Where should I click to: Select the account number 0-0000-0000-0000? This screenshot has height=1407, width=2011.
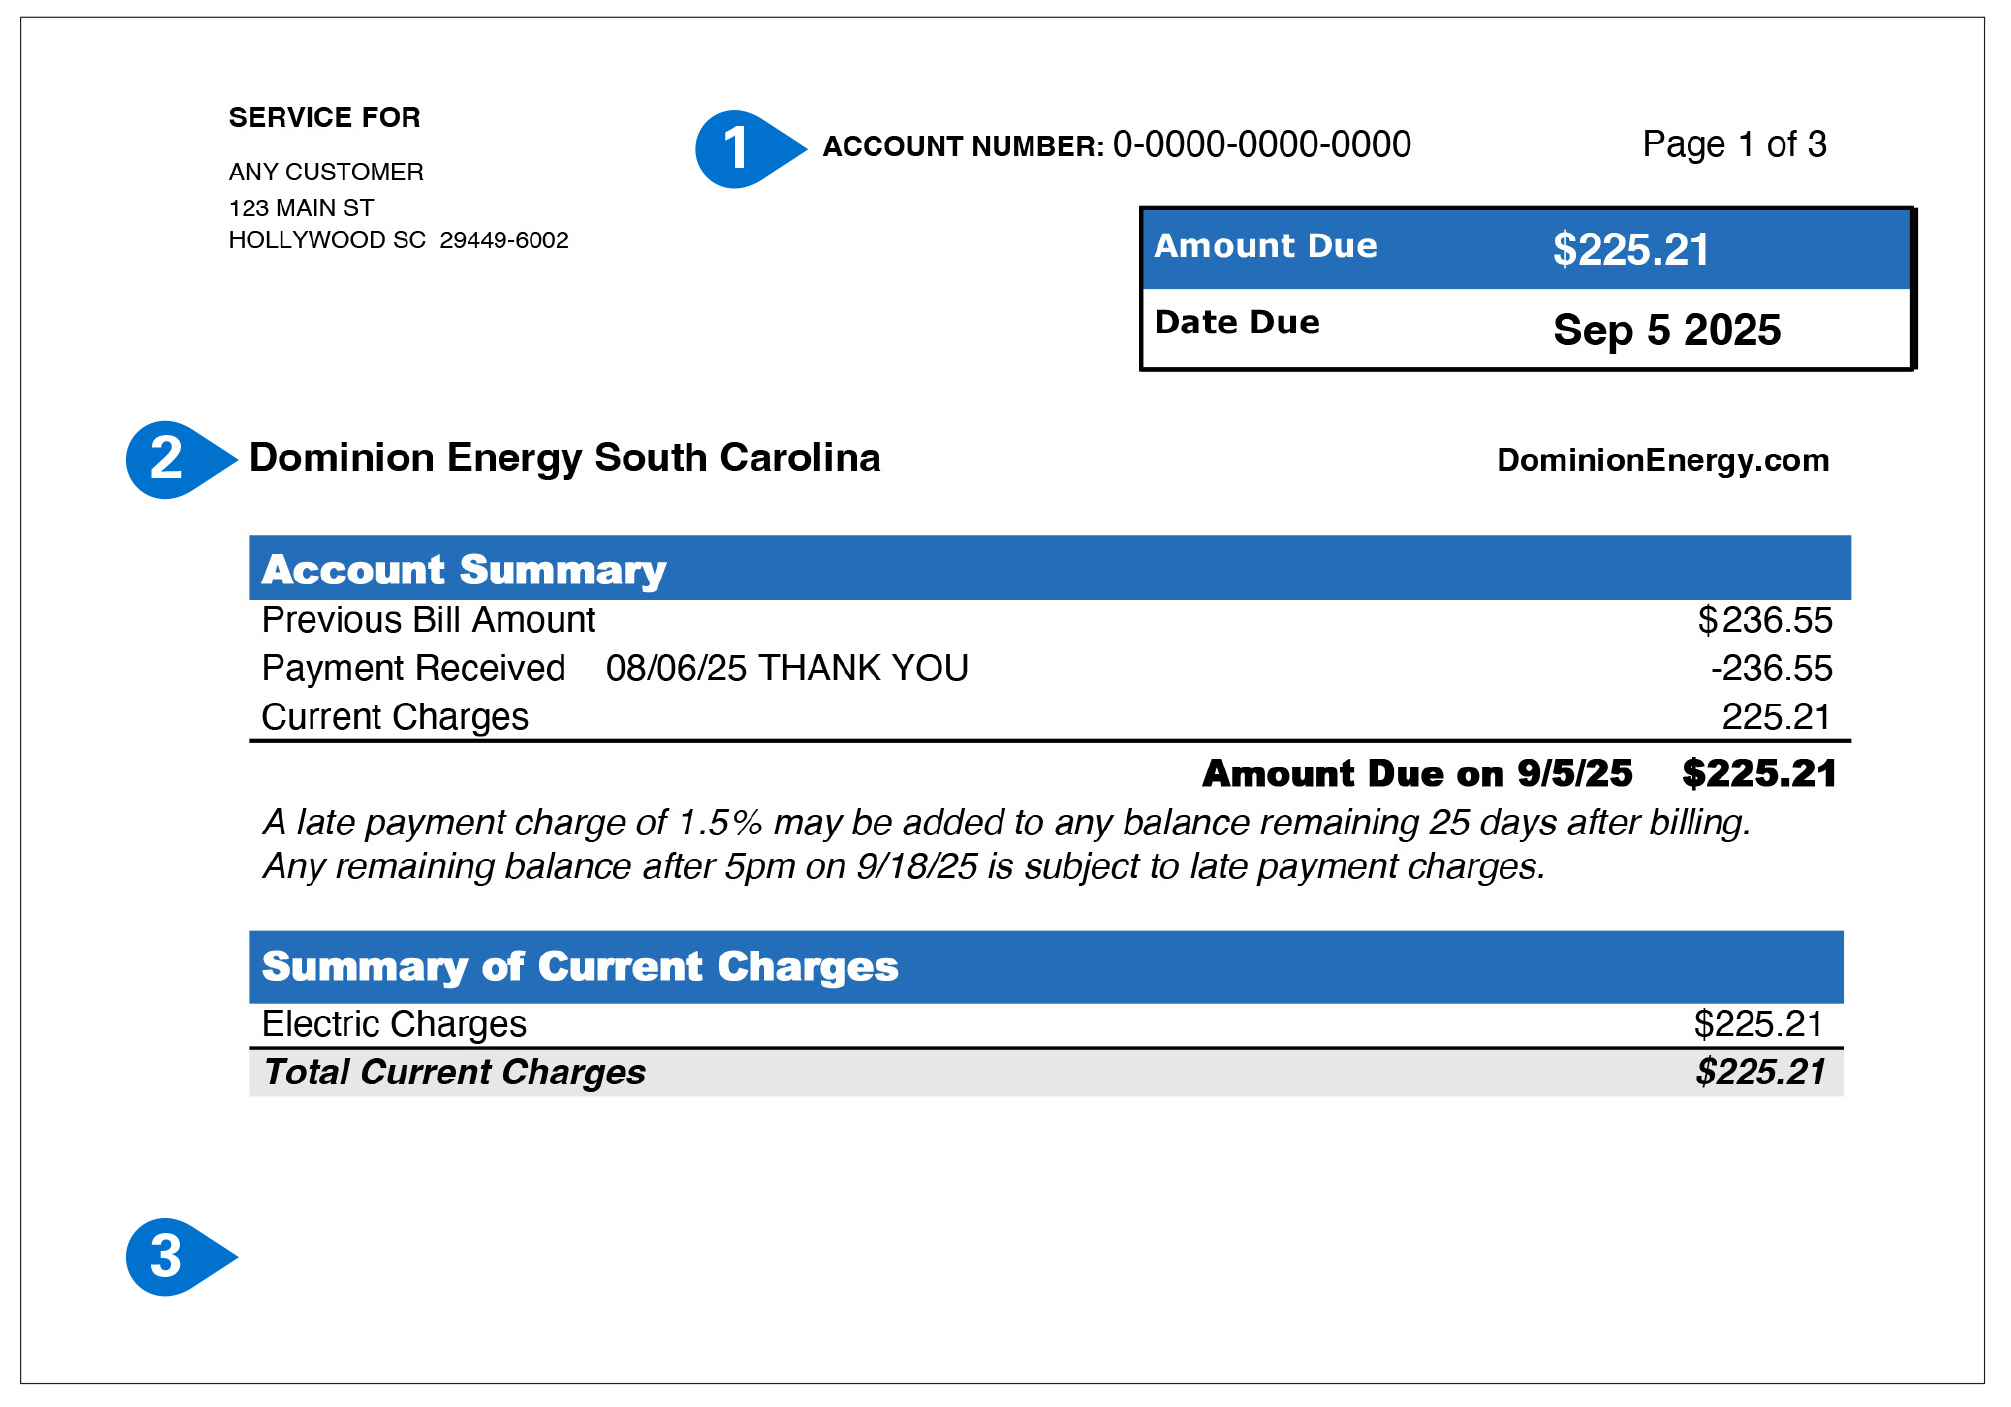click(x=1262, y=145)
